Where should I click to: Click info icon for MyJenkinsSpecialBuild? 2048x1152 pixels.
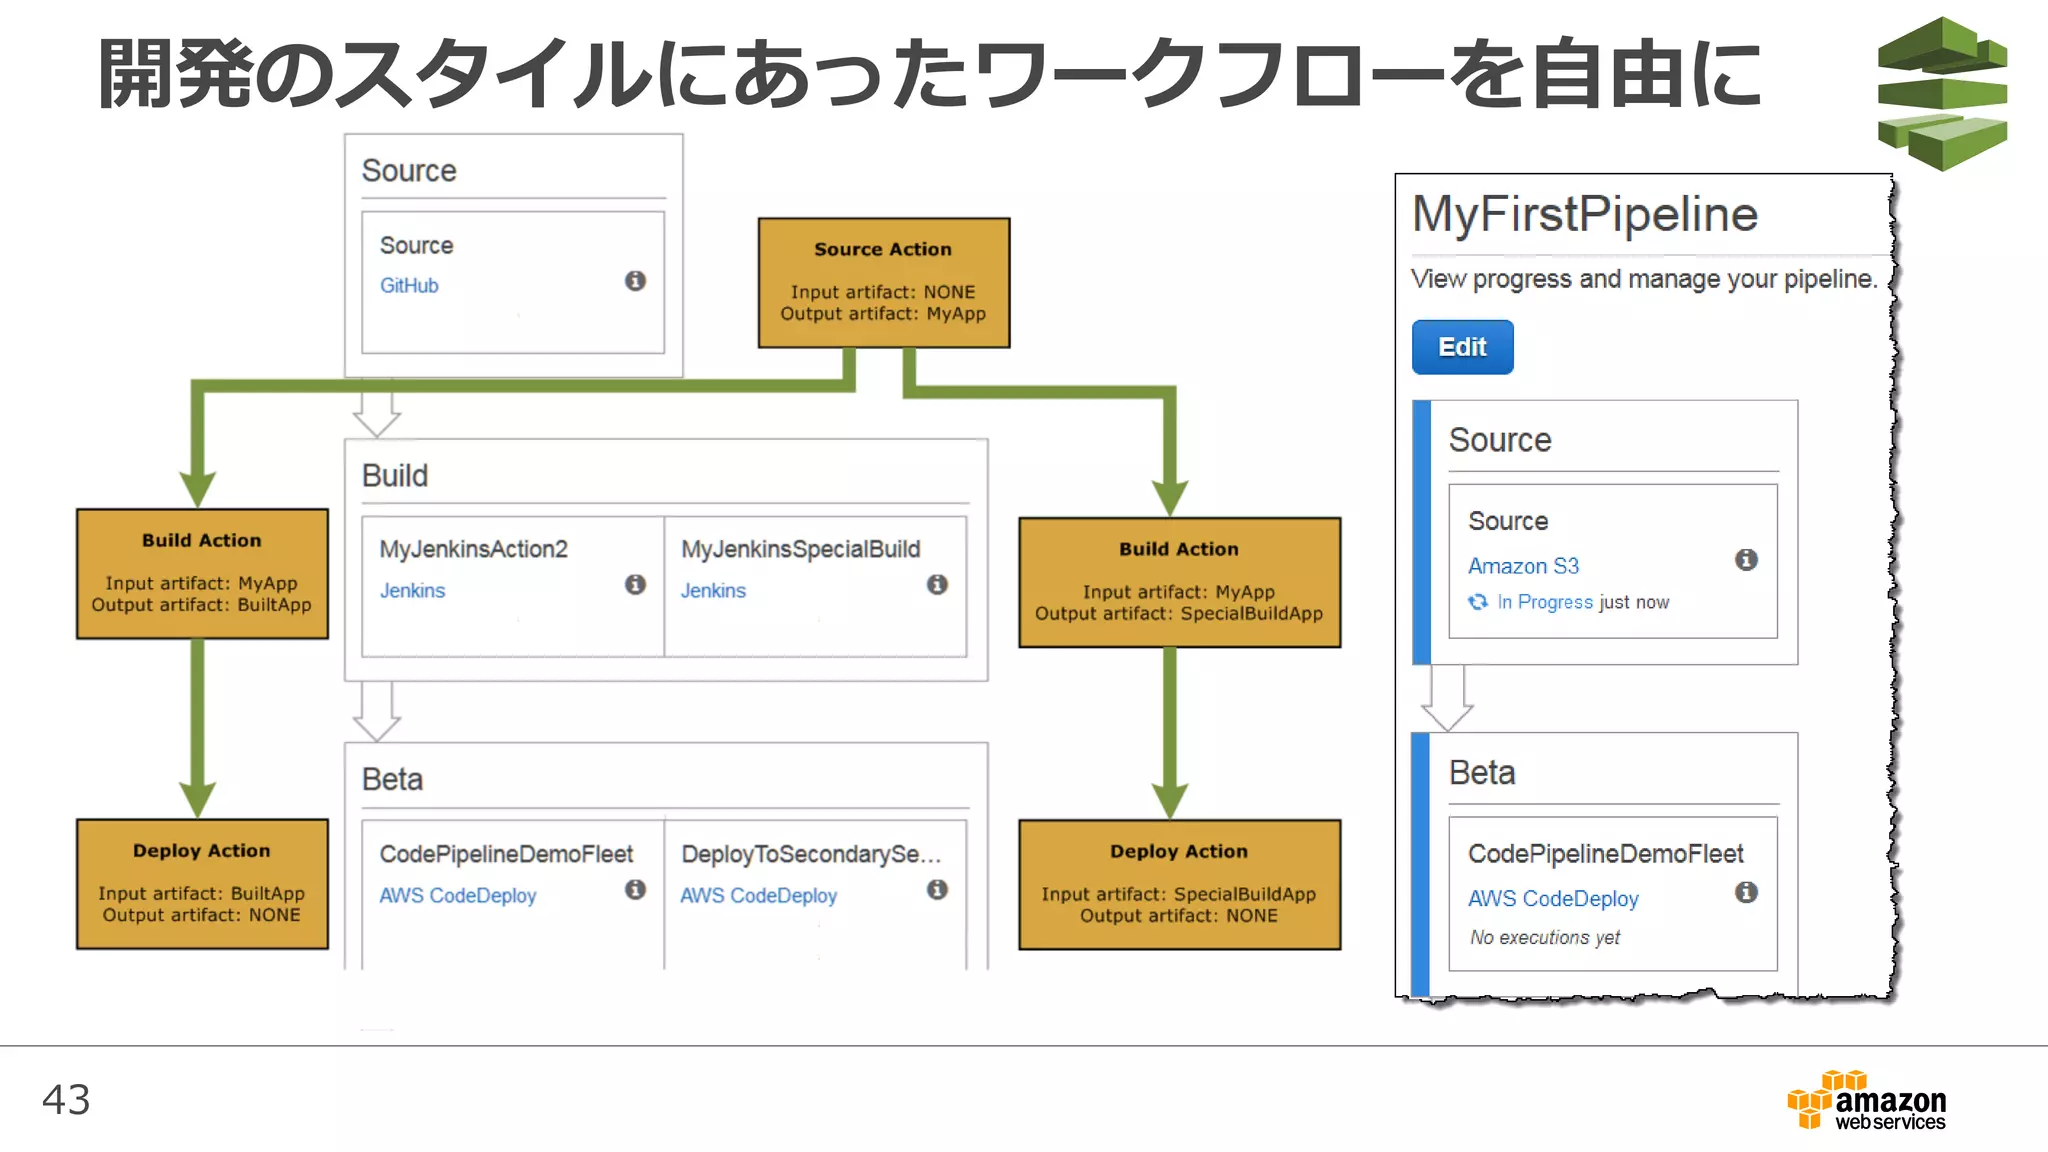pos(937,584)
